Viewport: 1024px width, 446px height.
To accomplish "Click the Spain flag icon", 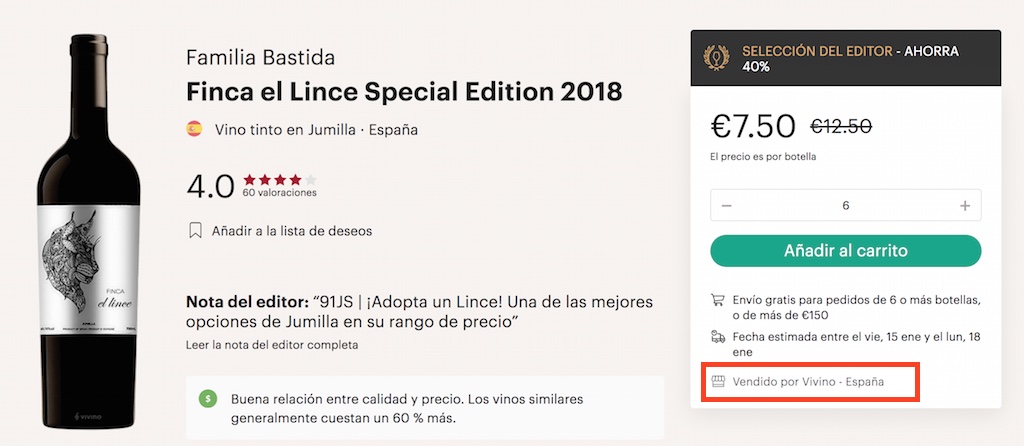I will [195, 129].
